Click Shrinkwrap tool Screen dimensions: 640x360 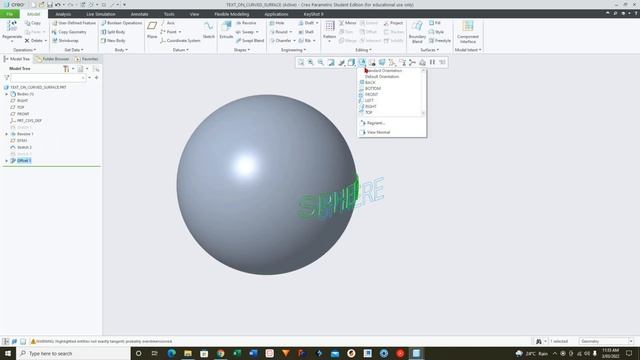click(65, 40)
